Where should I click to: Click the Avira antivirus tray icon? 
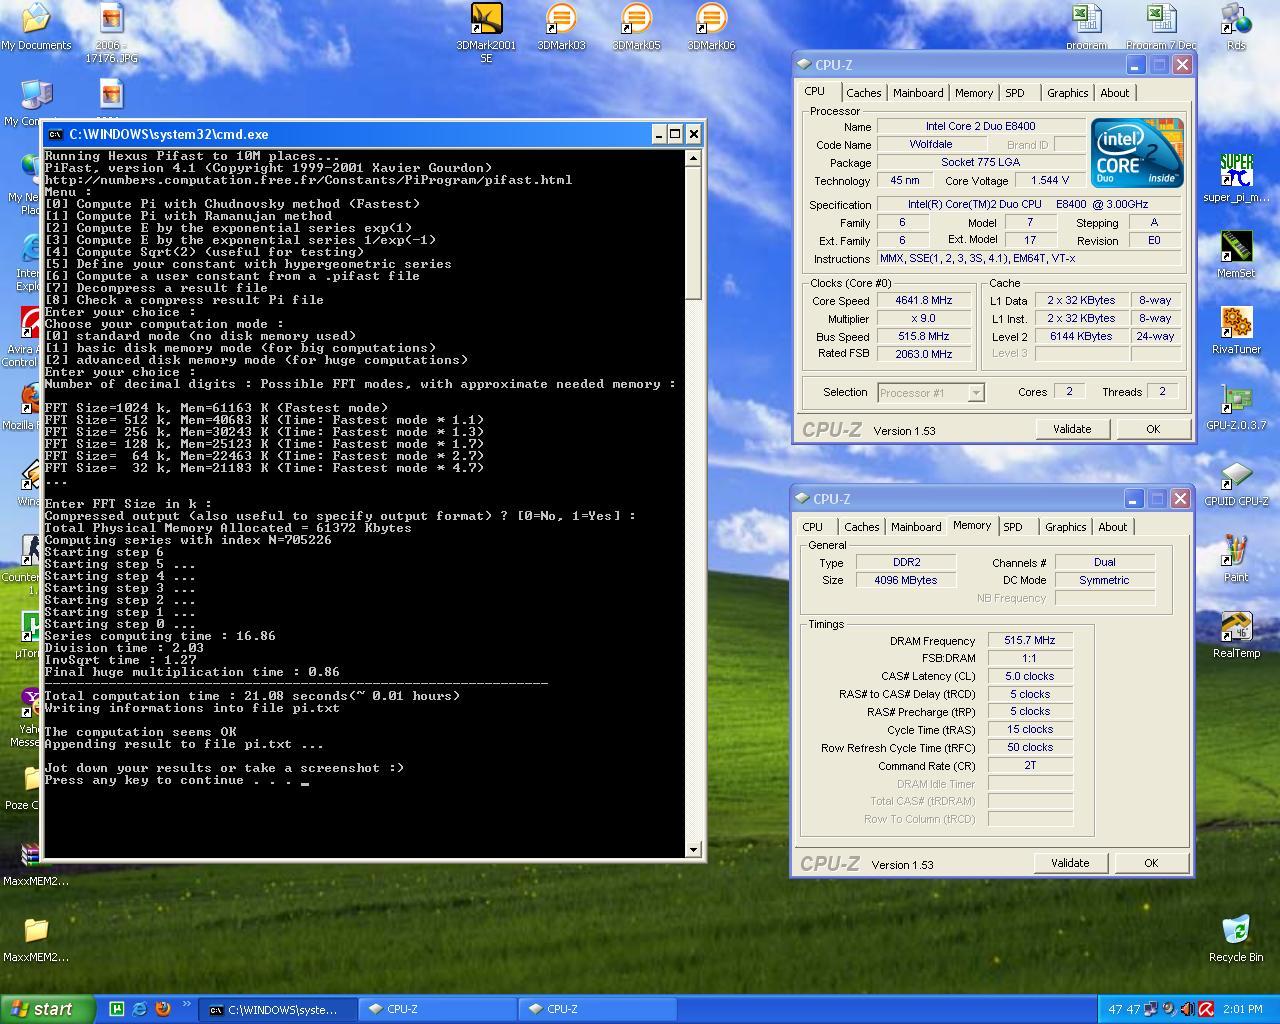[1205, 1009]
